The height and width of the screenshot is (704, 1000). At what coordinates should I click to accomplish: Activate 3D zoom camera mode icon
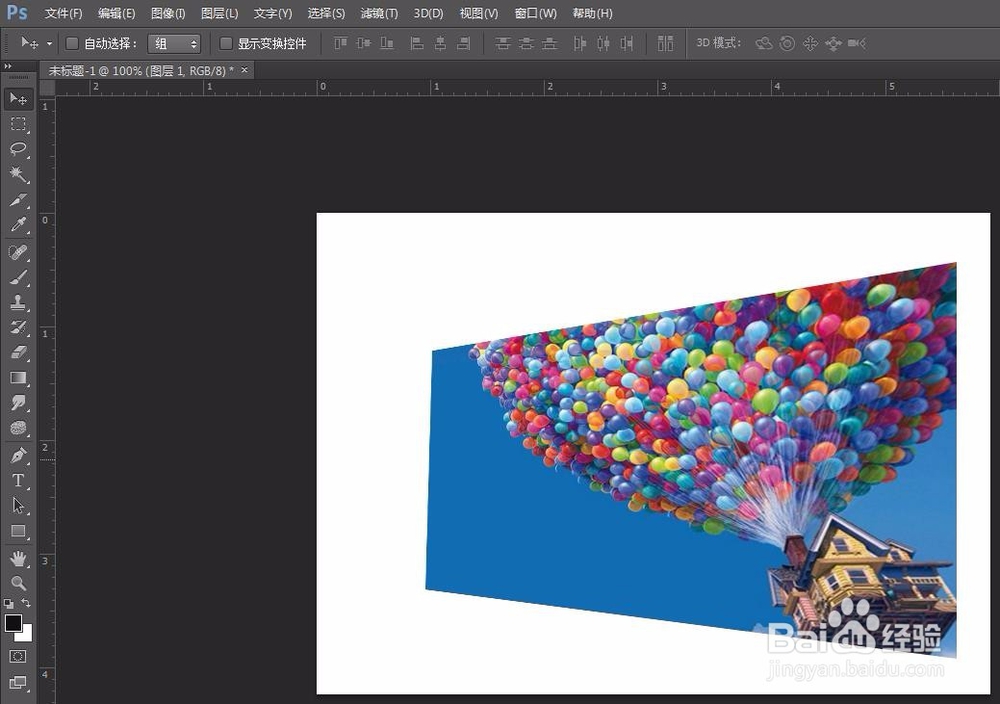coord(857,43)
